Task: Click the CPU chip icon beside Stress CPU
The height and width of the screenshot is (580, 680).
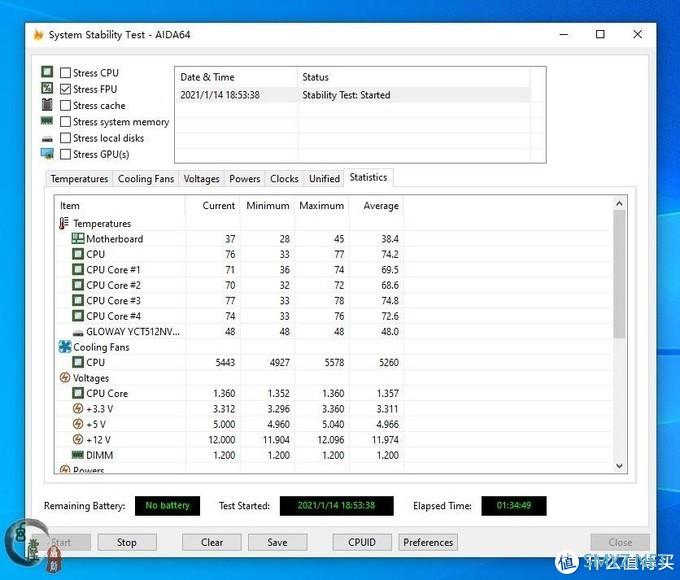Action: 47,72
